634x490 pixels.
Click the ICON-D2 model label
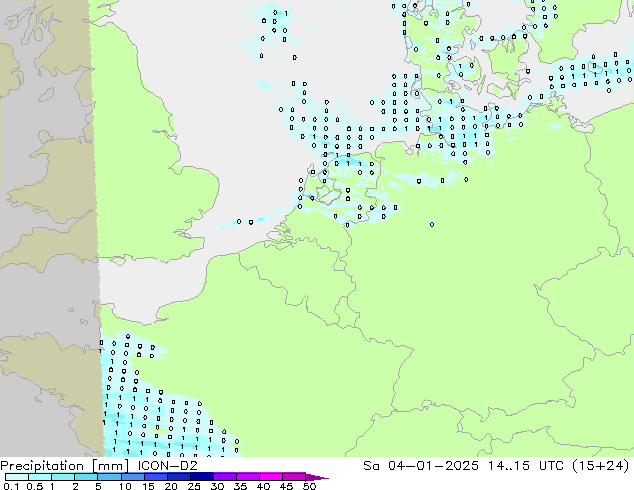coord(167,466)
